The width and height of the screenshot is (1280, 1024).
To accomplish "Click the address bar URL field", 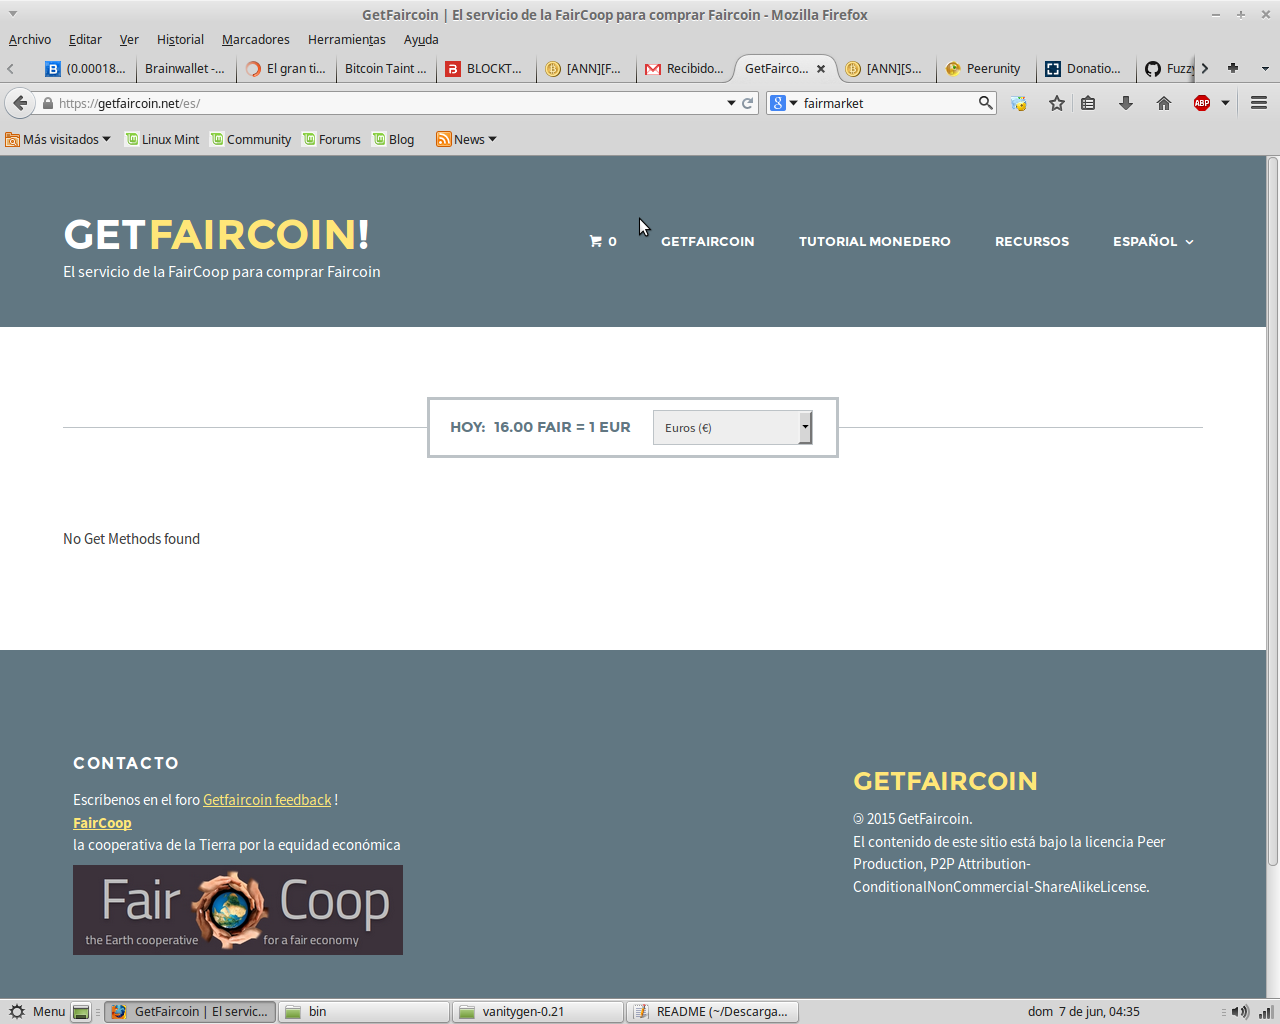I will pyautogui.click(x=390, y=103).
